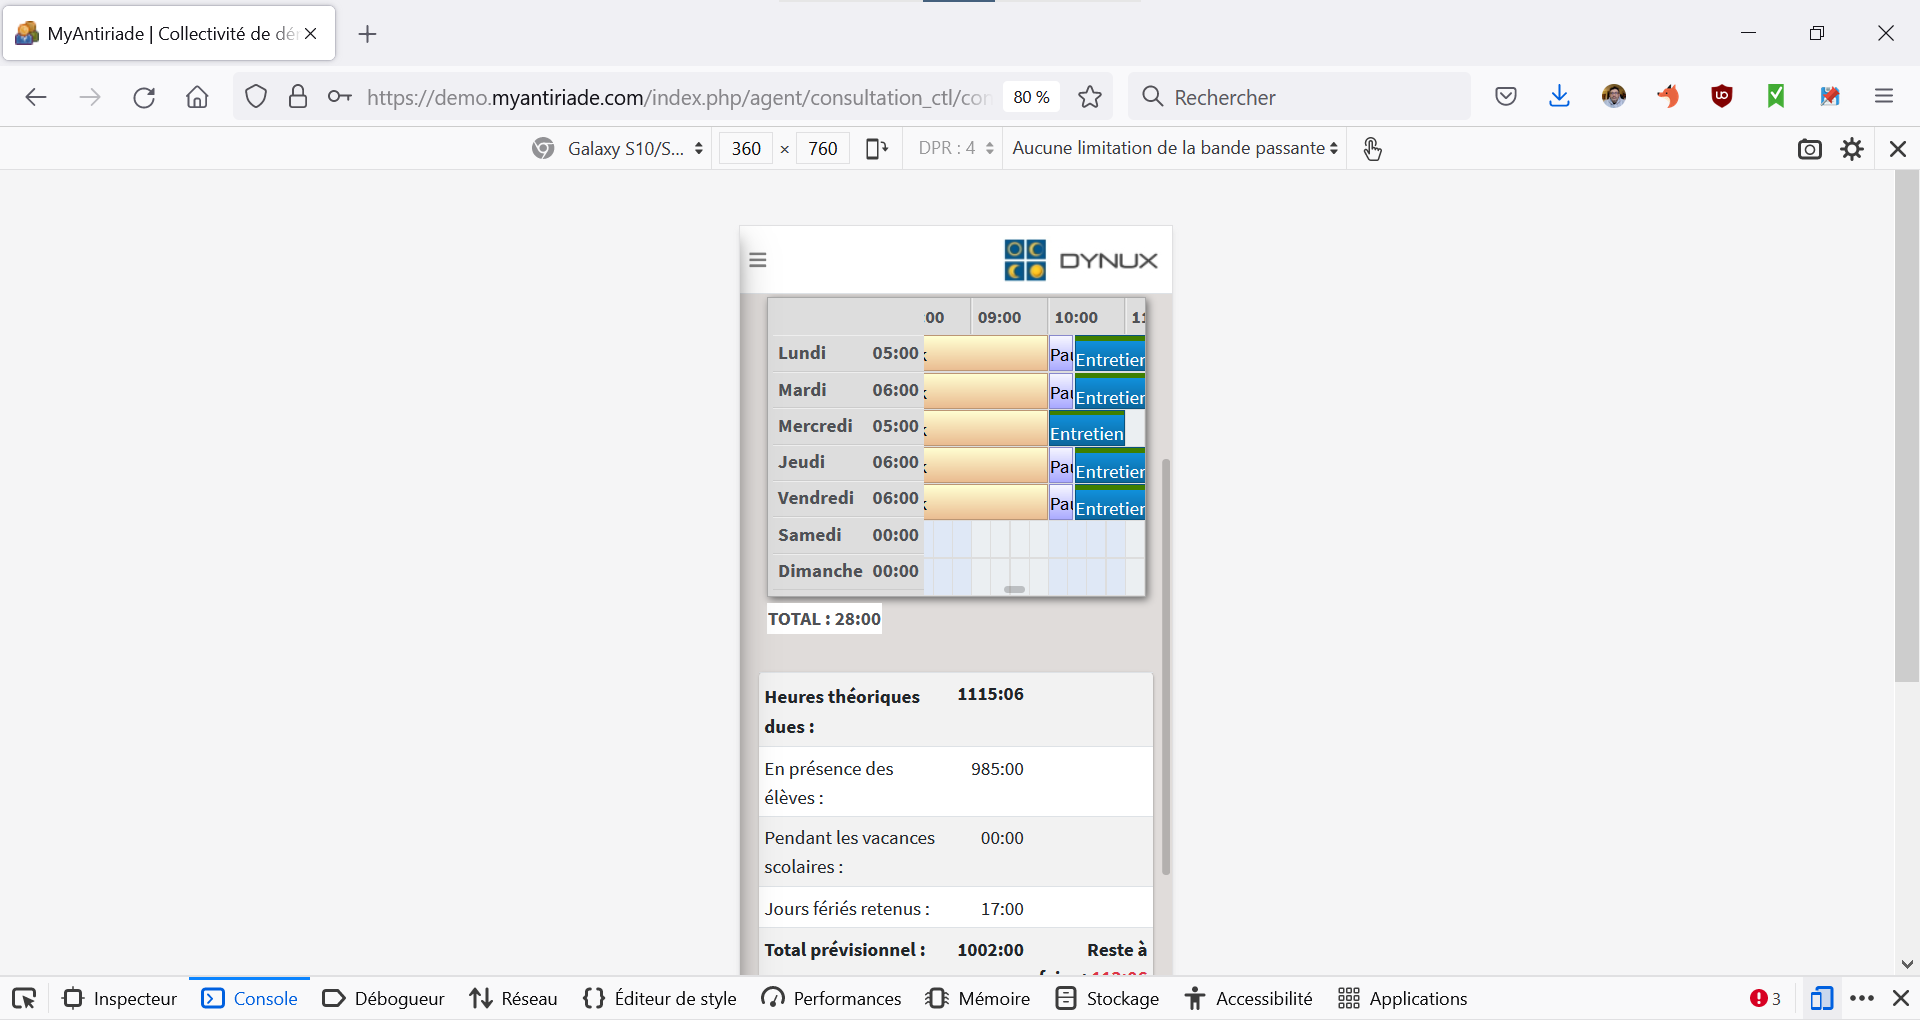Click the Total prévisionnel 1002:00 value
Screen dimensions: 1920x1020
click(990, 950)
